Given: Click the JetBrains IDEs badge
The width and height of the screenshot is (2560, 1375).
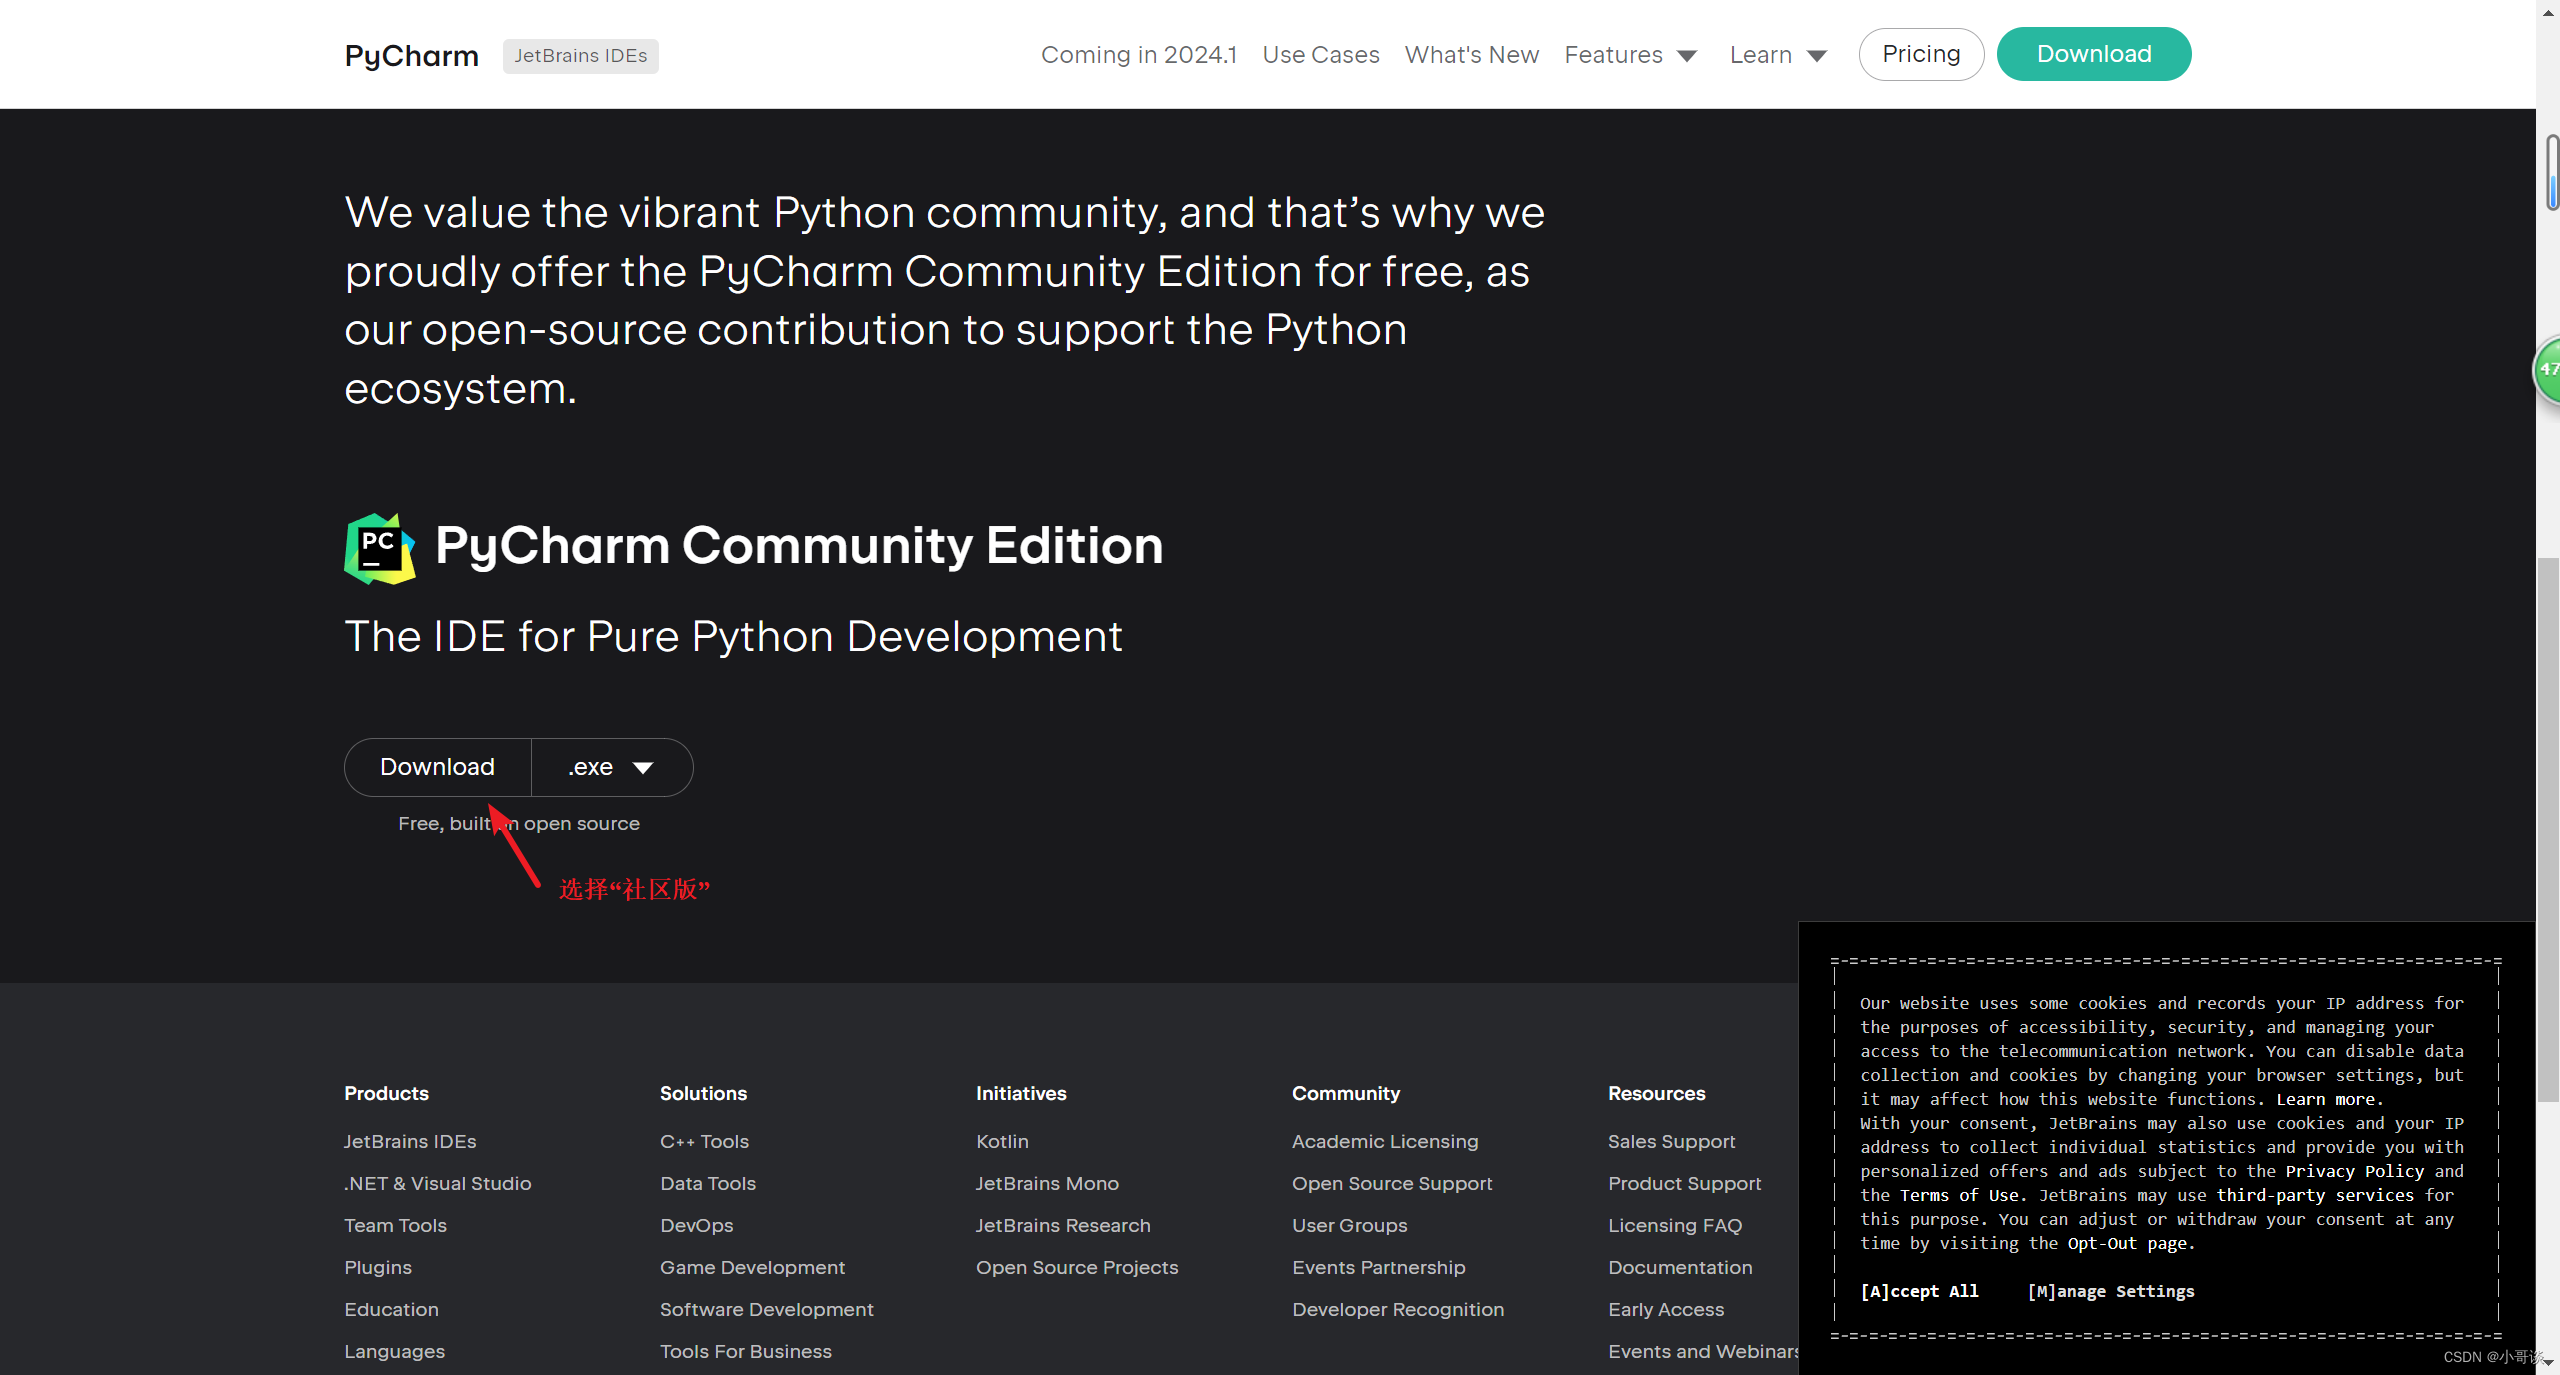Looking at the screenshot, I should tap(580, 56).
